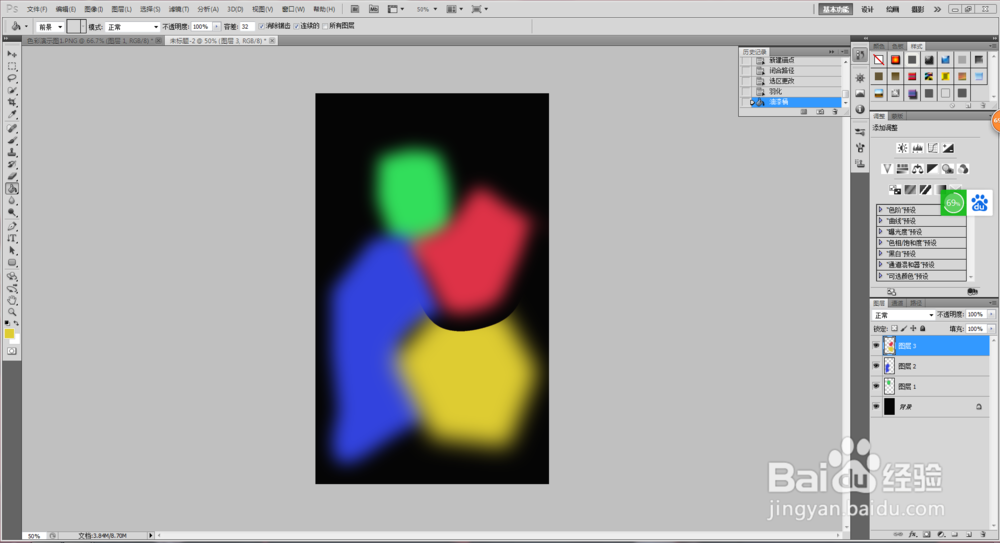Screen dimensions: 1000x543
Task: Click the Levels adjustment icon
Action: [917, 148]
